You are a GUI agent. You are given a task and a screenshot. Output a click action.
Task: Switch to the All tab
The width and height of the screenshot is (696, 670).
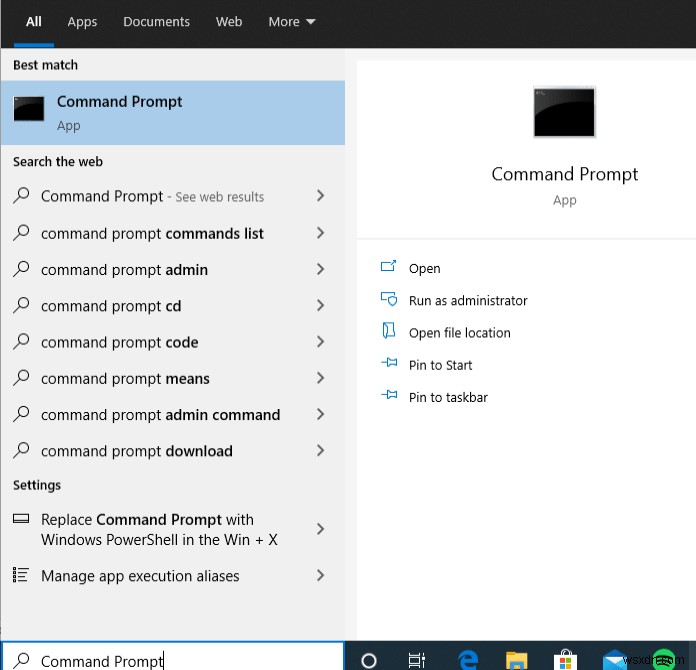point(33,22)
